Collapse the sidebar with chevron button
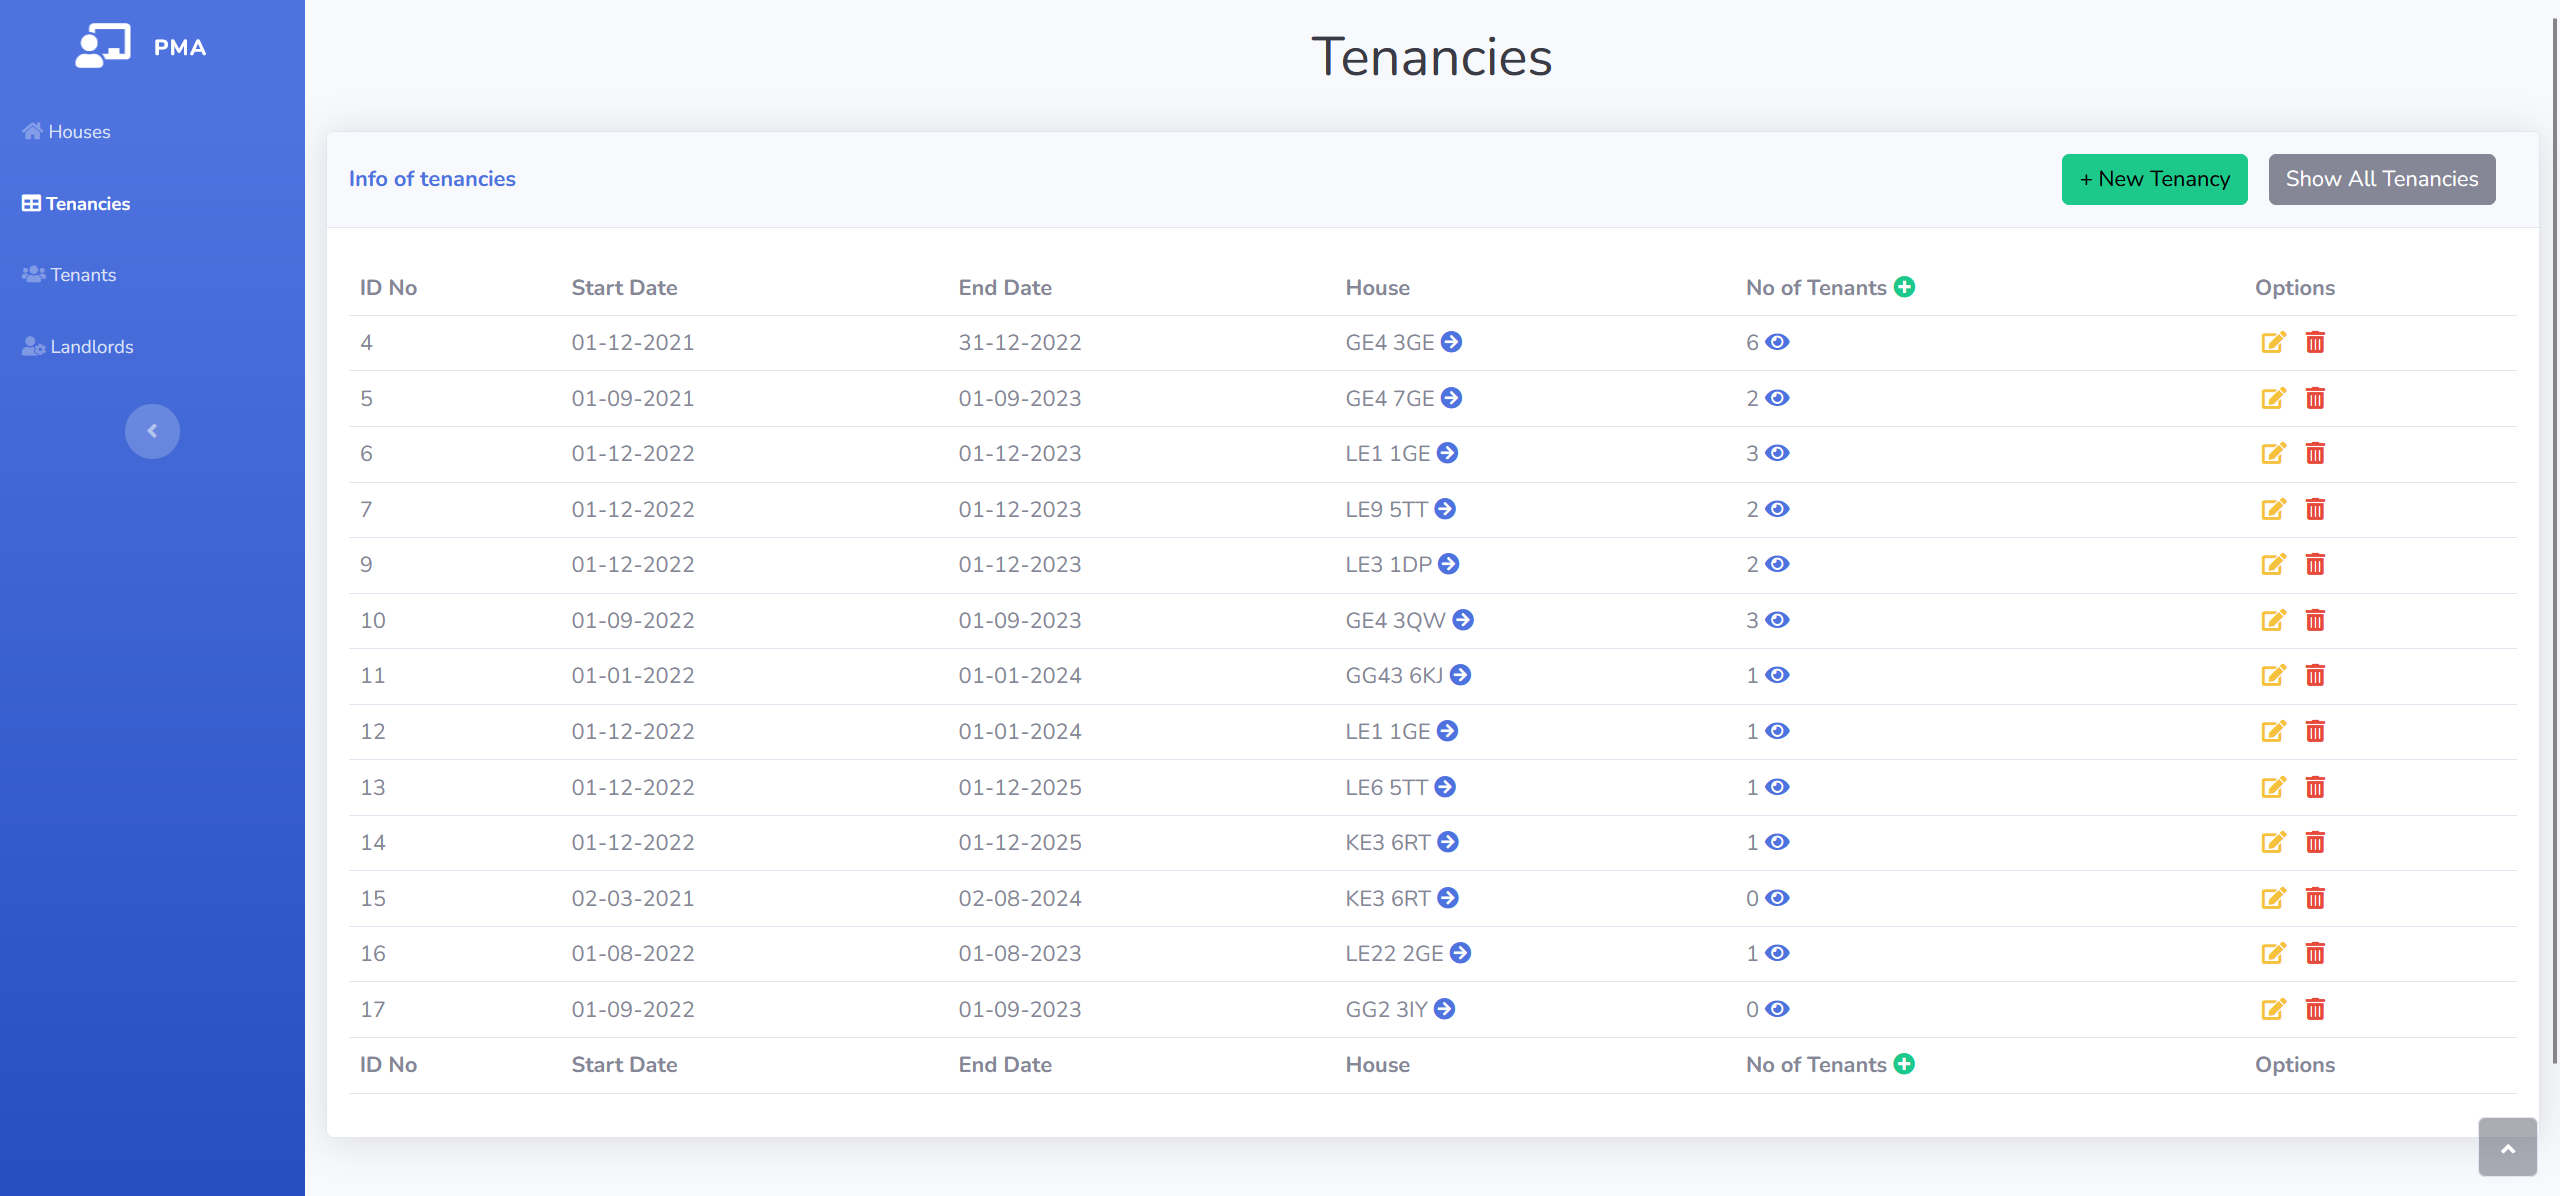Viewport: 2560px width, 1196px height. coord(152,431)
